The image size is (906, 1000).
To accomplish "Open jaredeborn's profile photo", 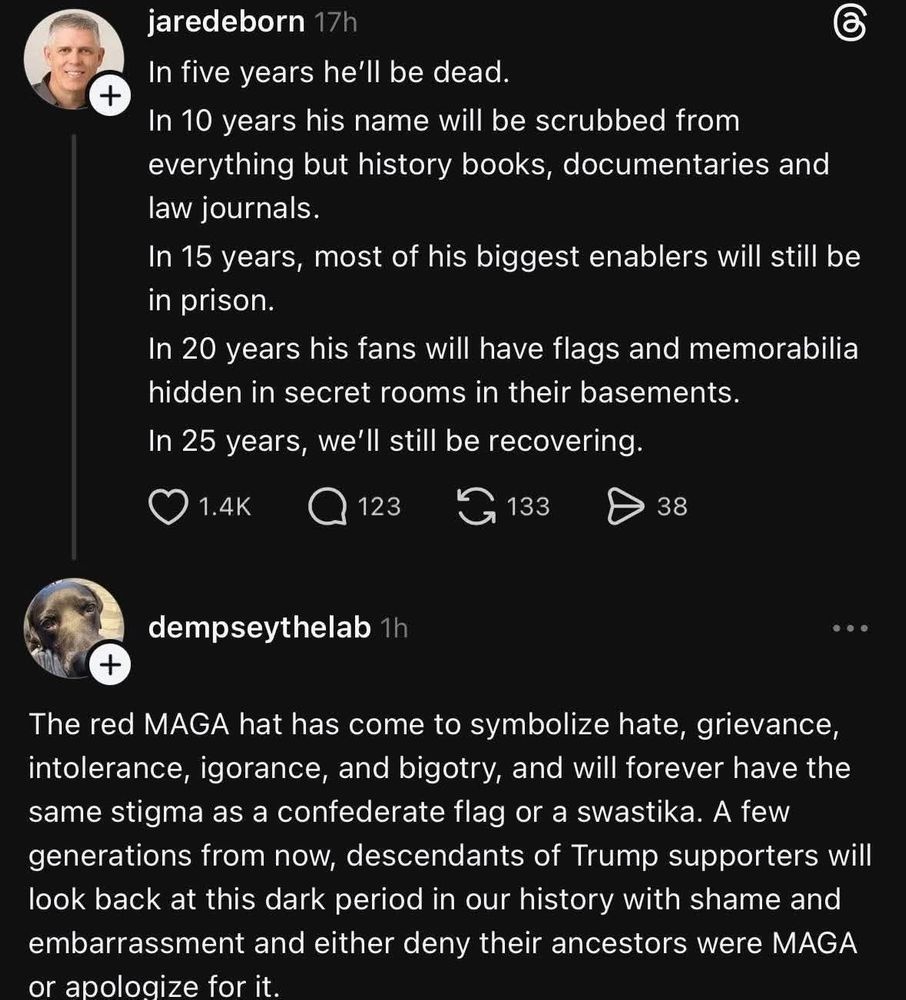I will point(74,59).
